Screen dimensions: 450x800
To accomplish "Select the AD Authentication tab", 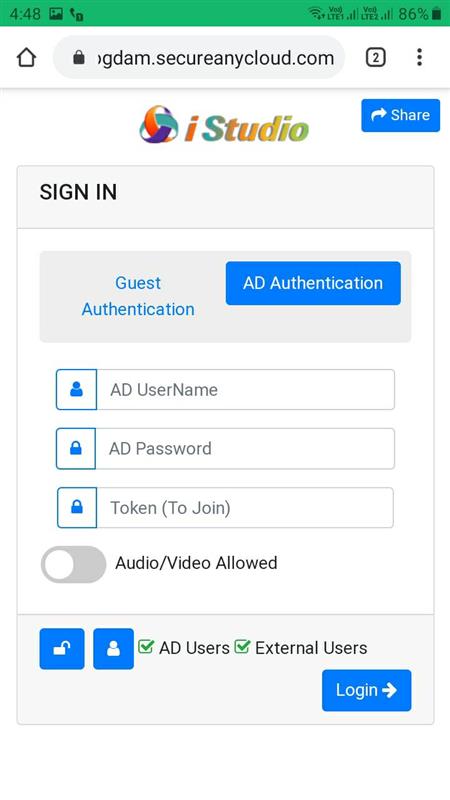I will tap(313, 283).
